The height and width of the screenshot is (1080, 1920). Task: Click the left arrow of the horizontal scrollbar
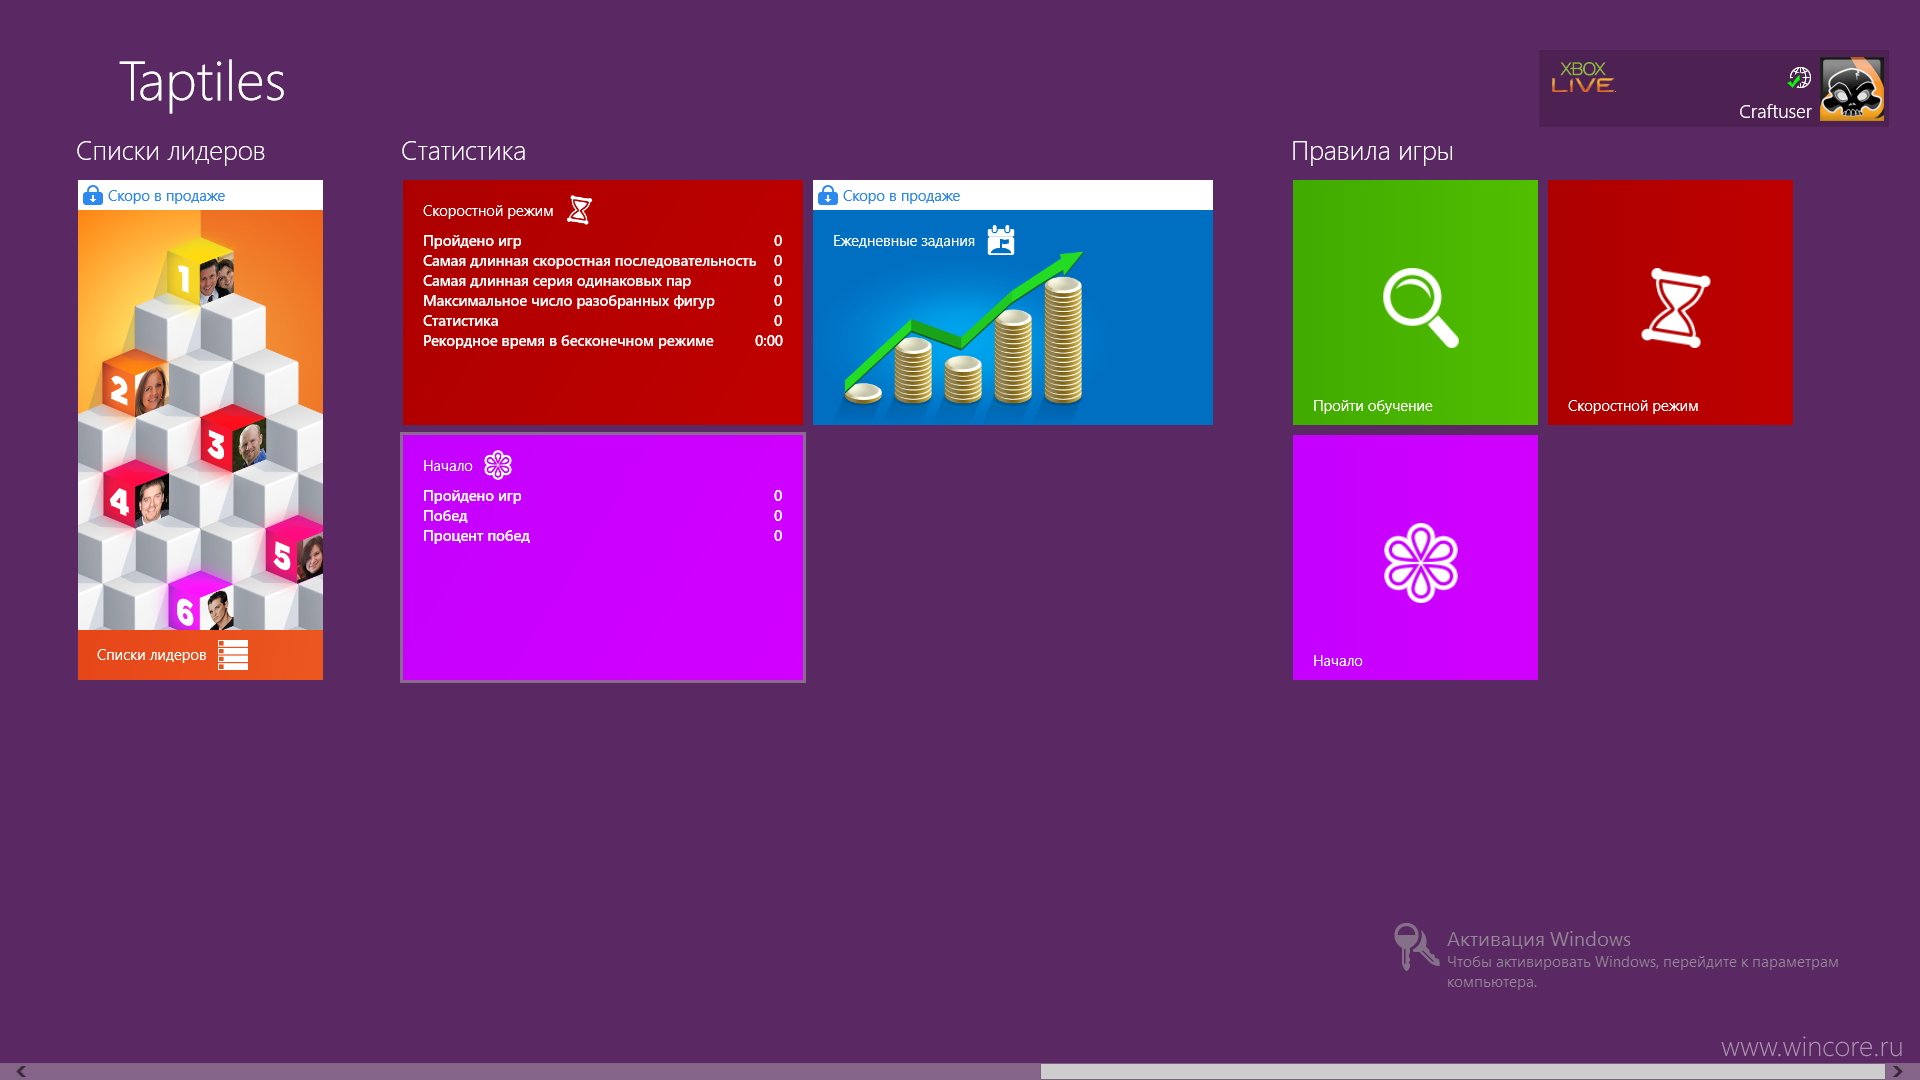click(x=20, y=1071)
